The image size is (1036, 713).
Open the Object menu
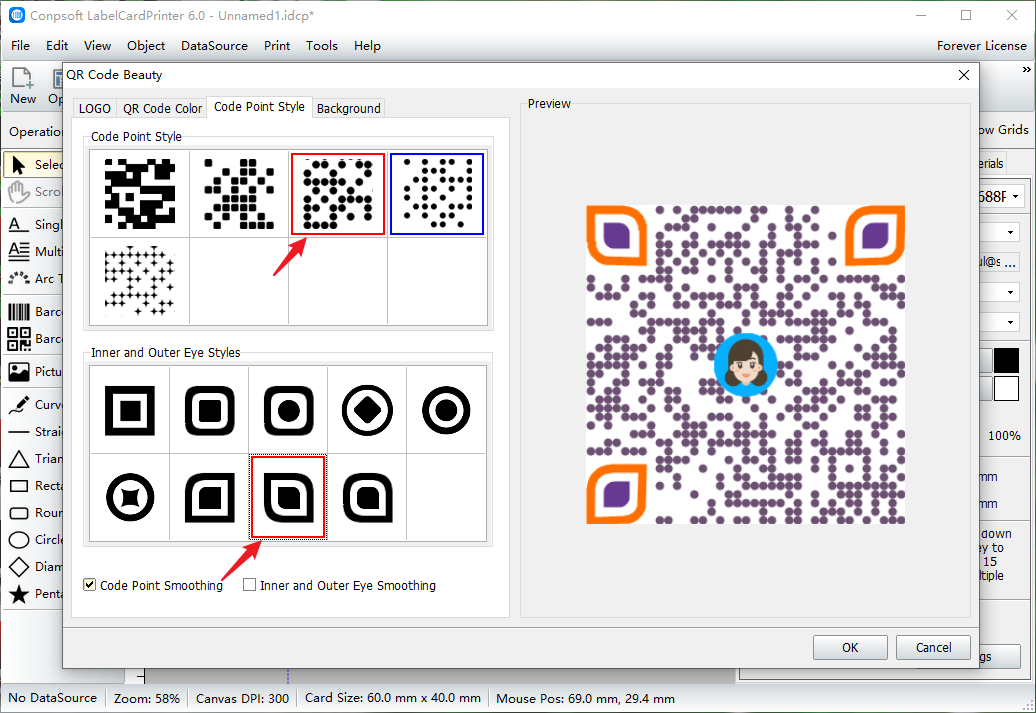pyautogui.click(x=146, y=46)
